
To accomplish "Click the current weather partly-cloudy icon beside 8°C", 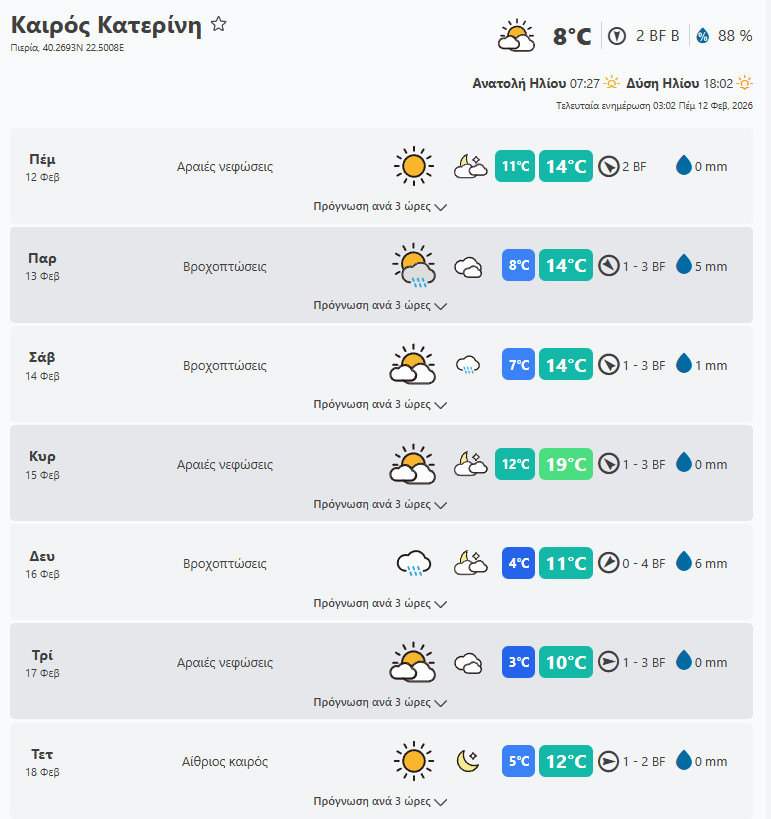I will click(517, 36).
